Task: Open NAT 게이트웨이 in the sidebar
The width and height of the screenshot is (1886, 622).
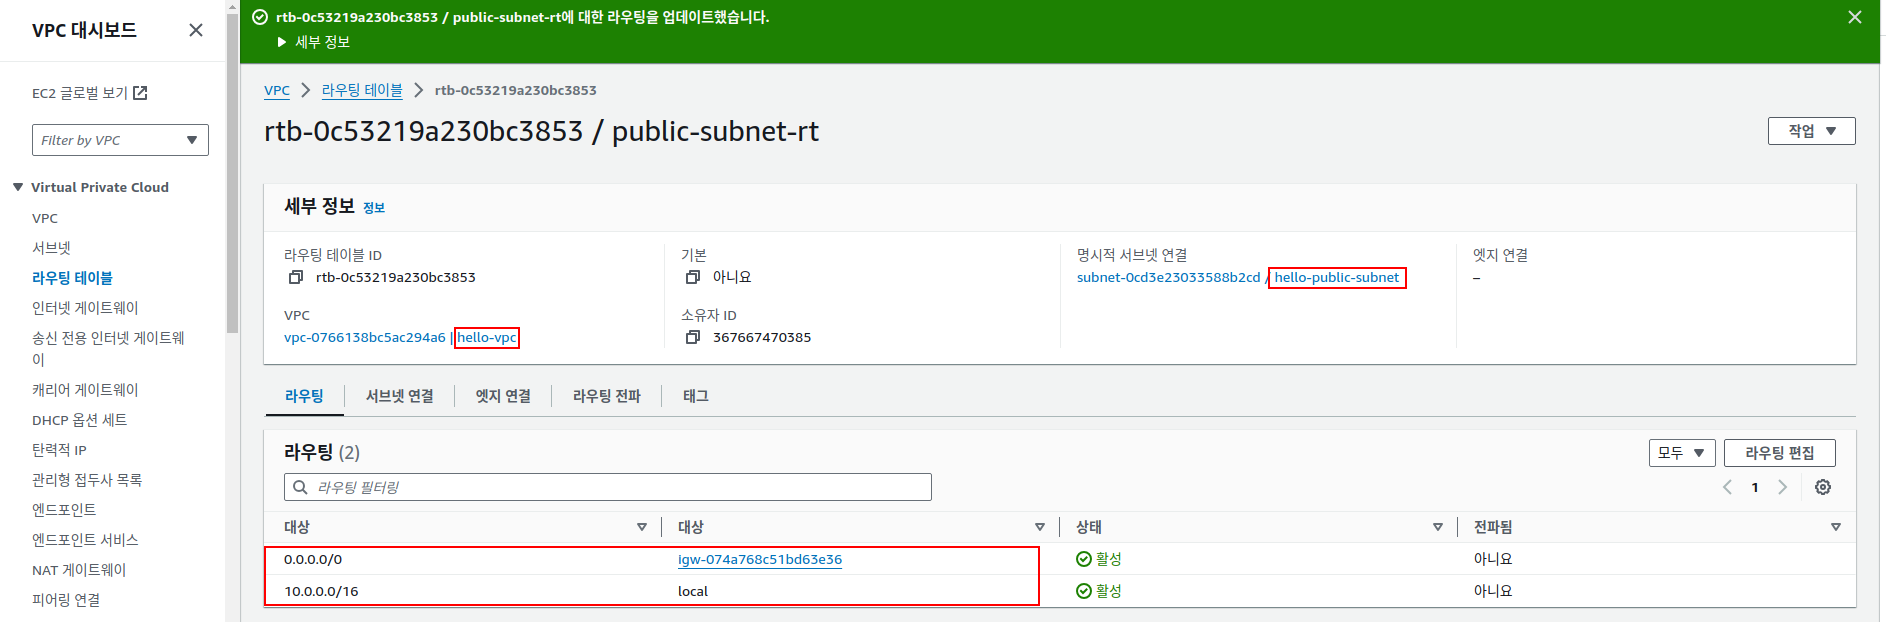Action: pyautogui.click(x=79, y=570)
